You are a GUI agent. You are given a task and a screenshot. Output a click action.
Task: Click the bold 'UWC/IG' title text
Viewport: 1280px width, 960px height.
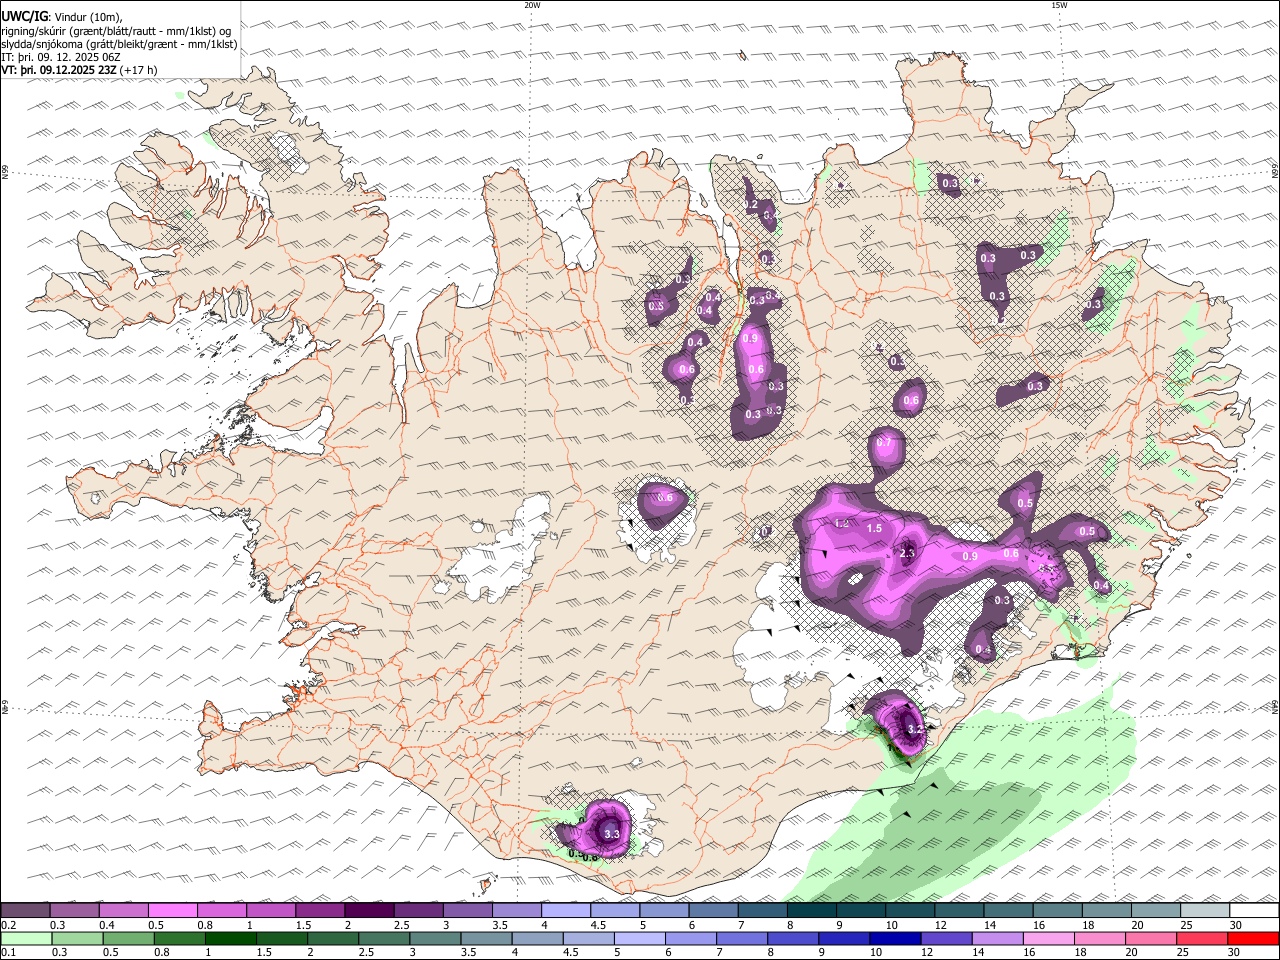[x=23, y=16]
